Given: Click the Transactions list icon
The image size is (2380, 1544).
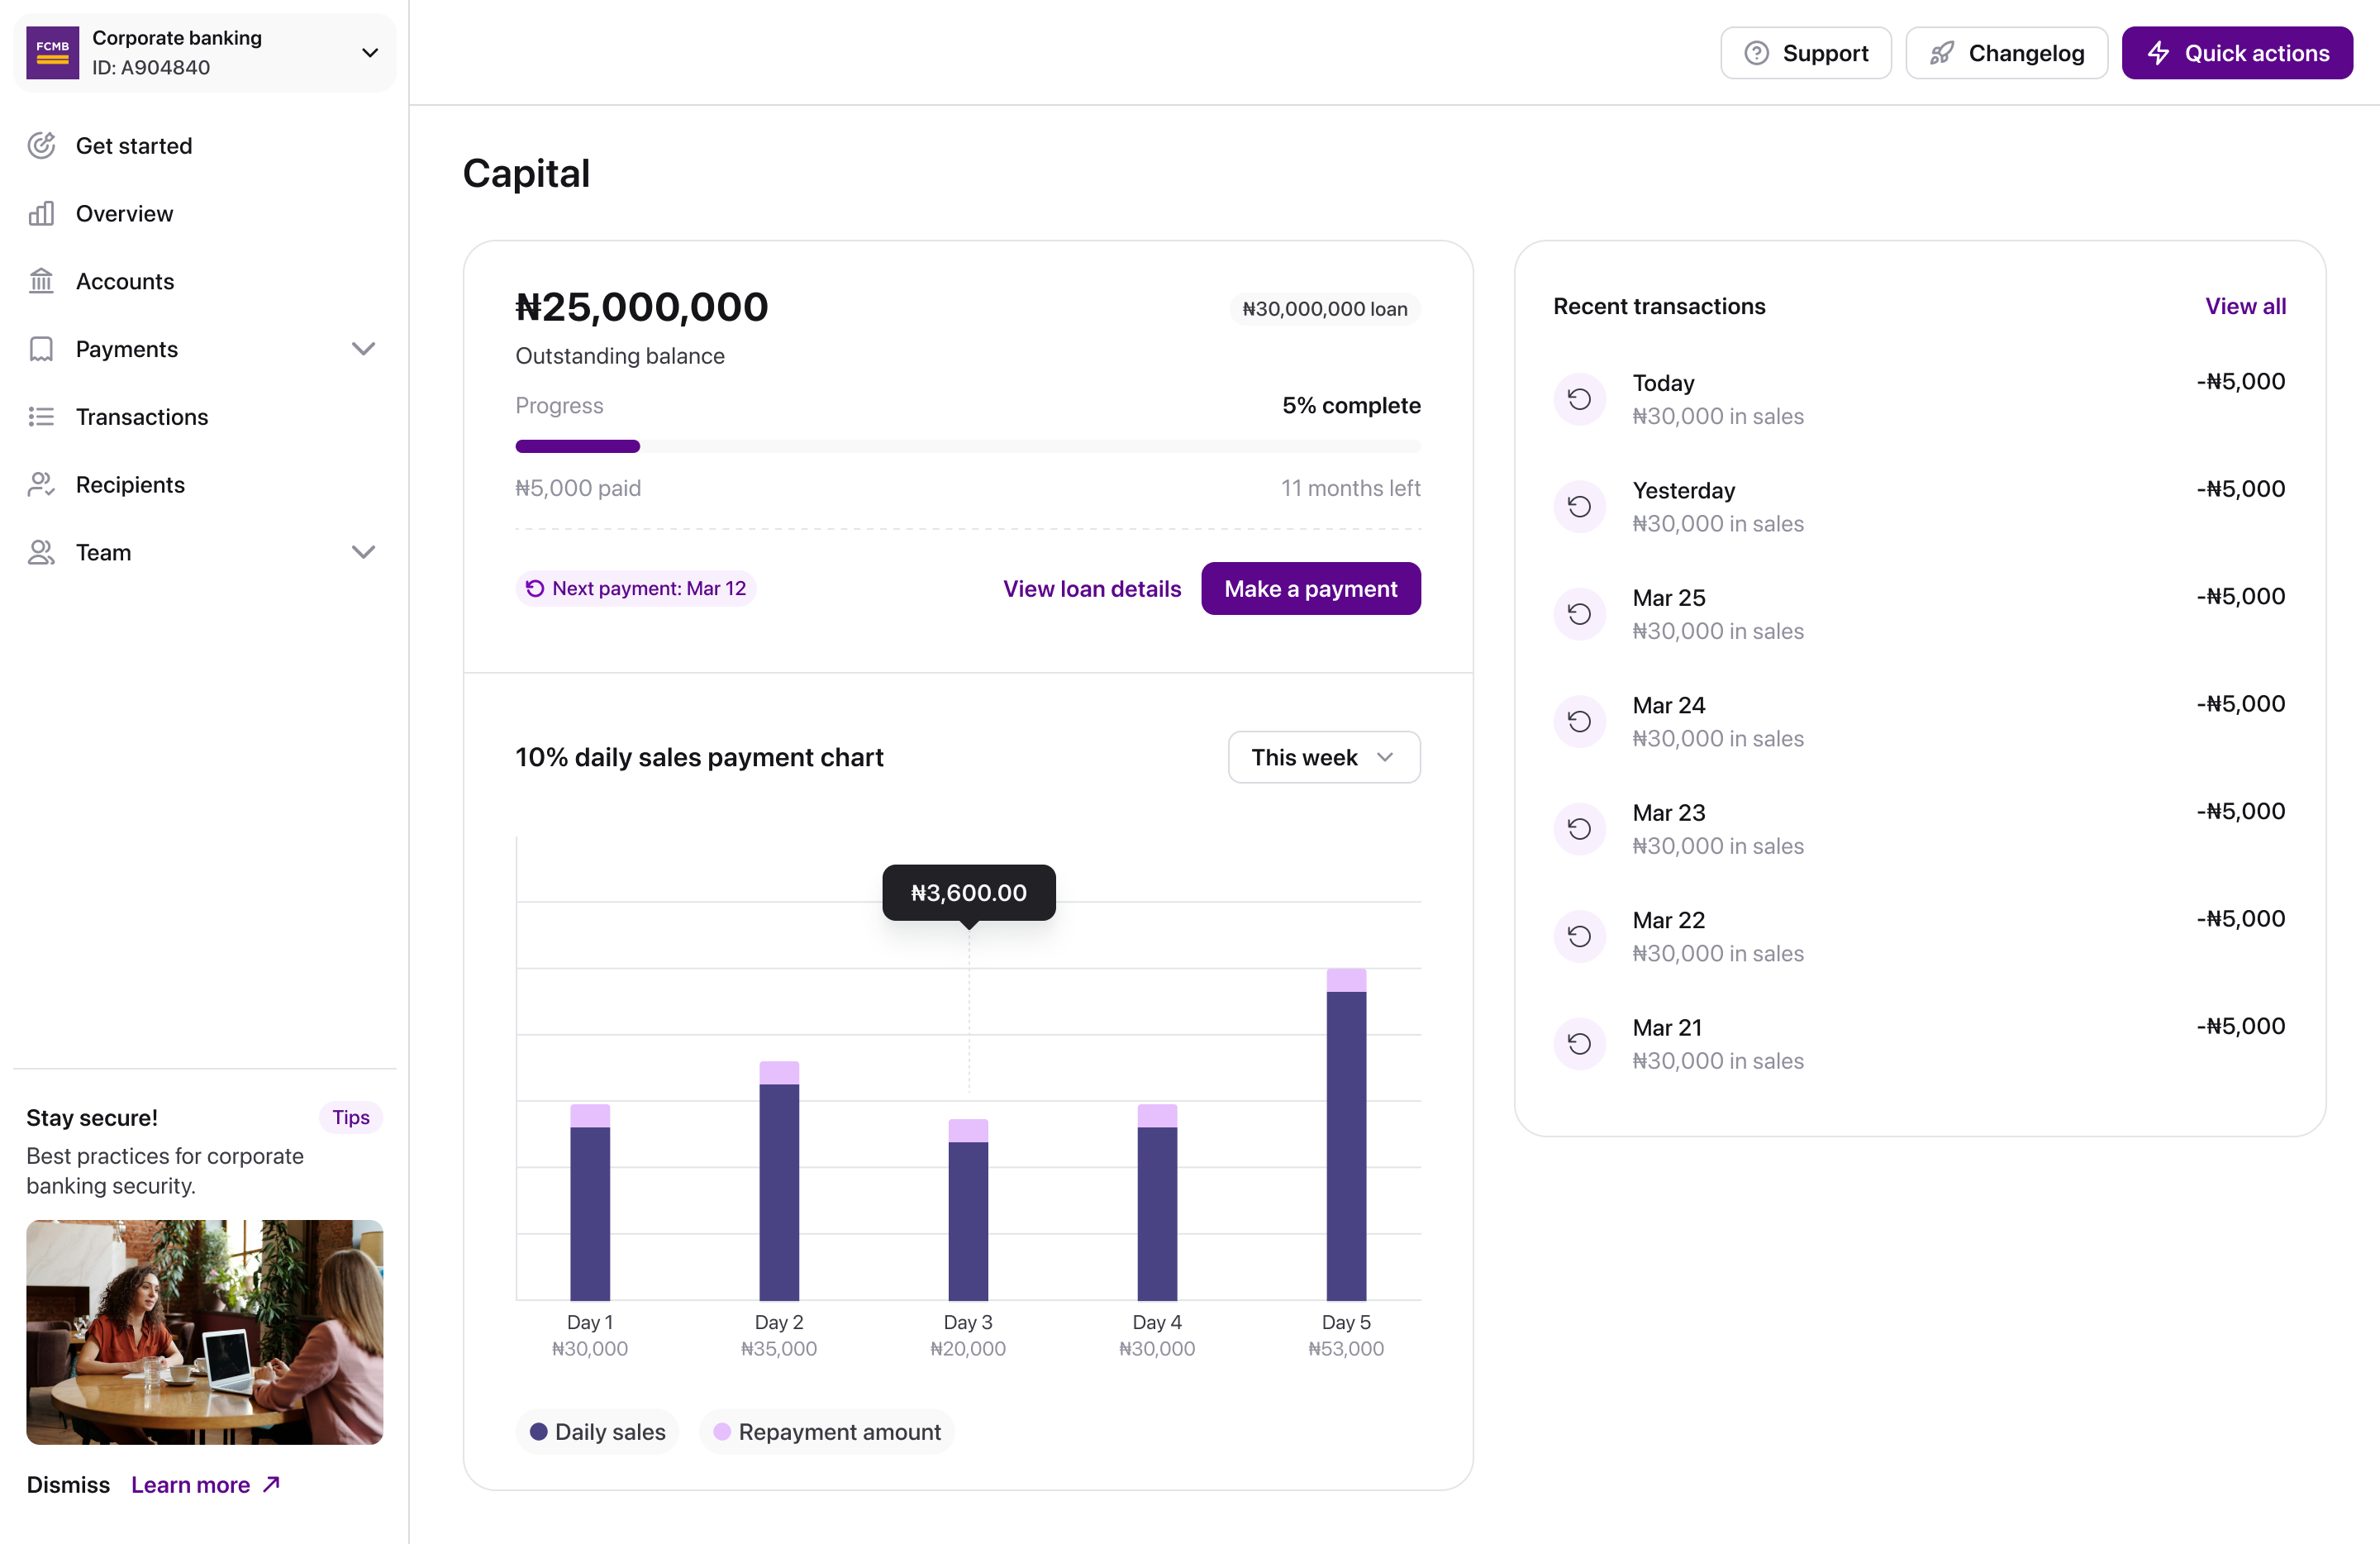Looking at the screenshot, I should tap(41, 417).
